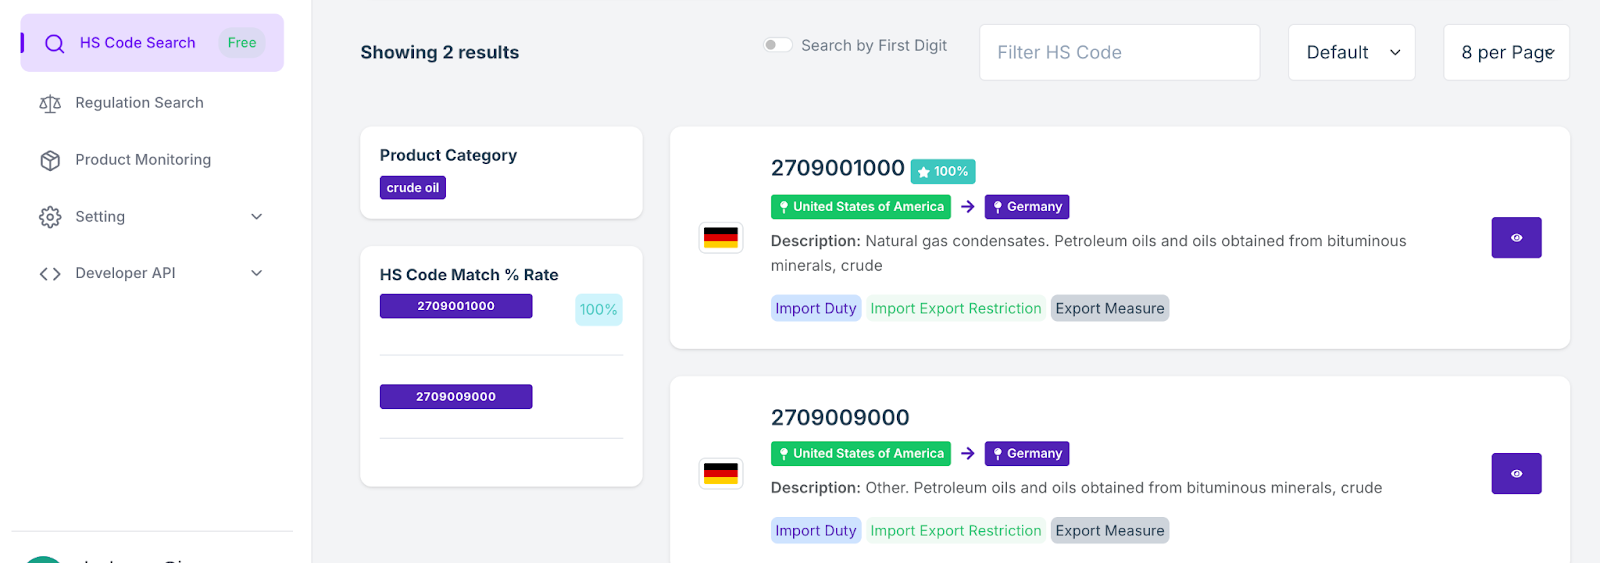Select 2709009000 in HS Code Match Rate panel
The height and width of the screenshot is (563, 1600).
pyautogui.click(x=456, y=397)
